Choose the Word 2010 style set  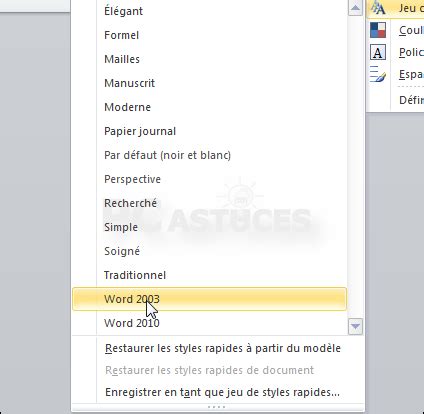point(209,323)
